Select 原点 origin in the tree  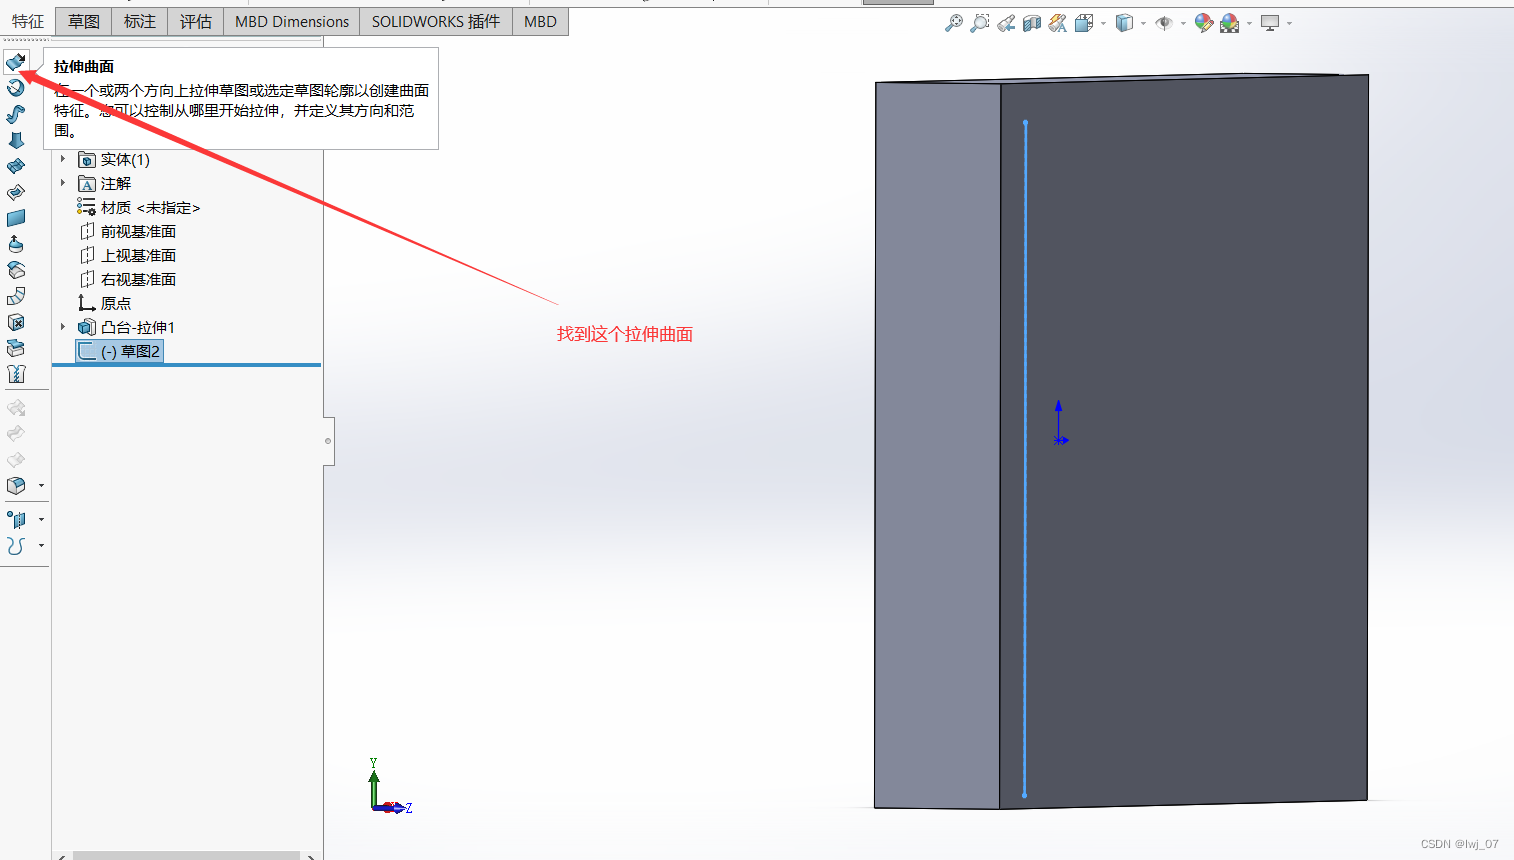[105, 303]
